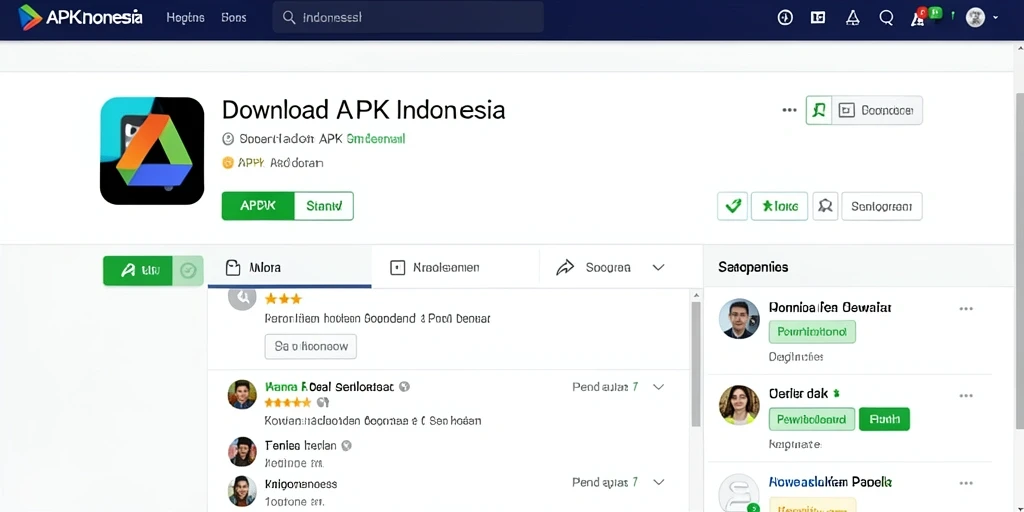Open three-dot menu for Howeaslakiam Papelk
The width and height of the screenshot is (1024, 512).
966,483
